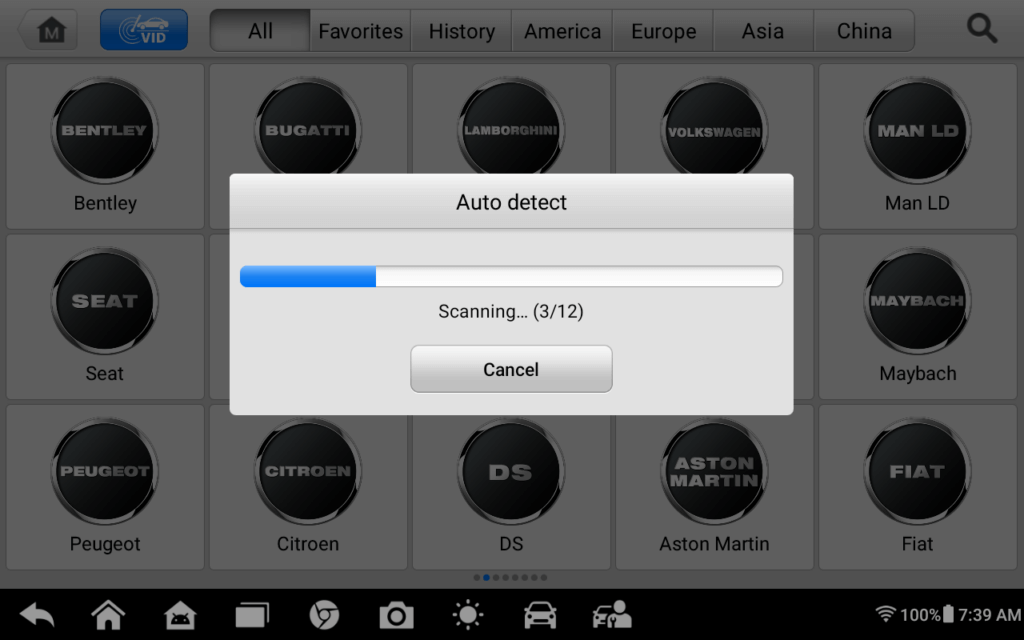
Task: Cancel the auto detect scan
Action: click(511, 370)
